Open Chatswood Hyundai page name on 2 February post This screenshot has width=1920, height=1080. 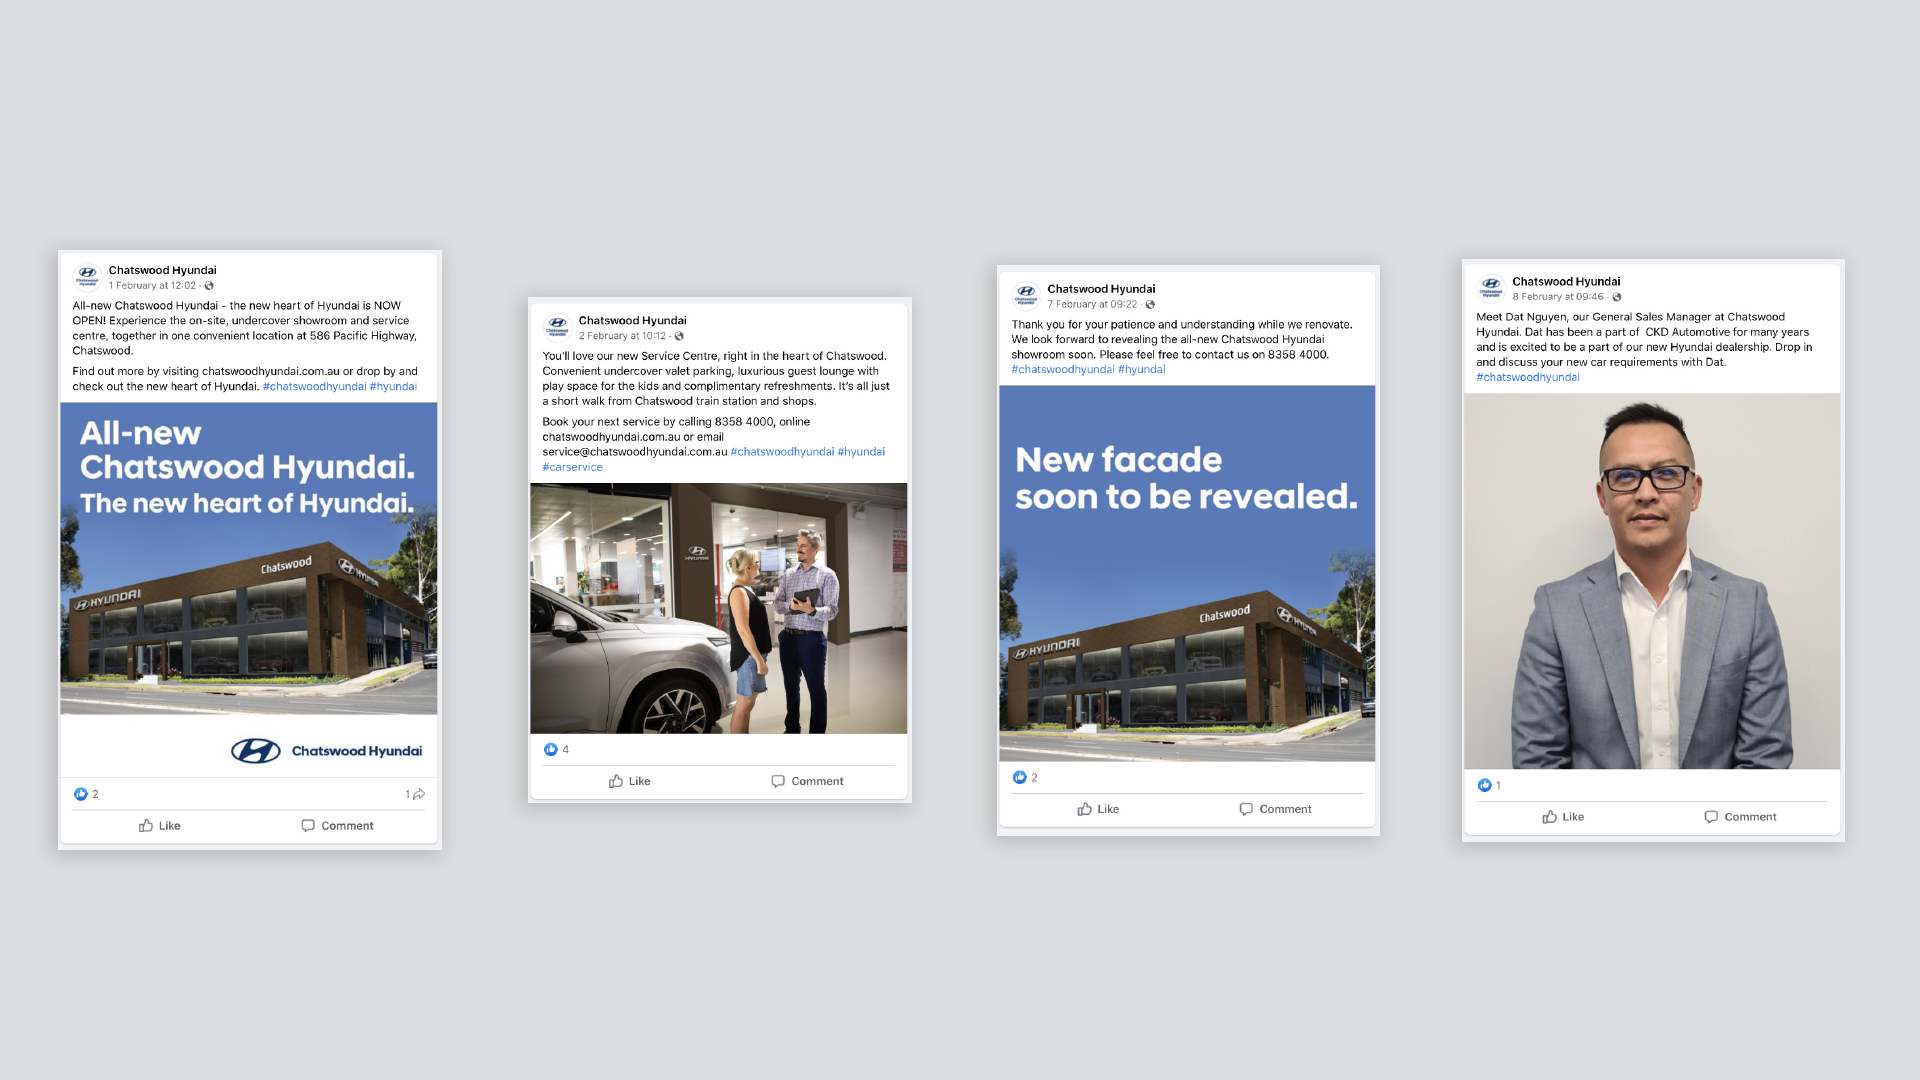pos(632,321)
